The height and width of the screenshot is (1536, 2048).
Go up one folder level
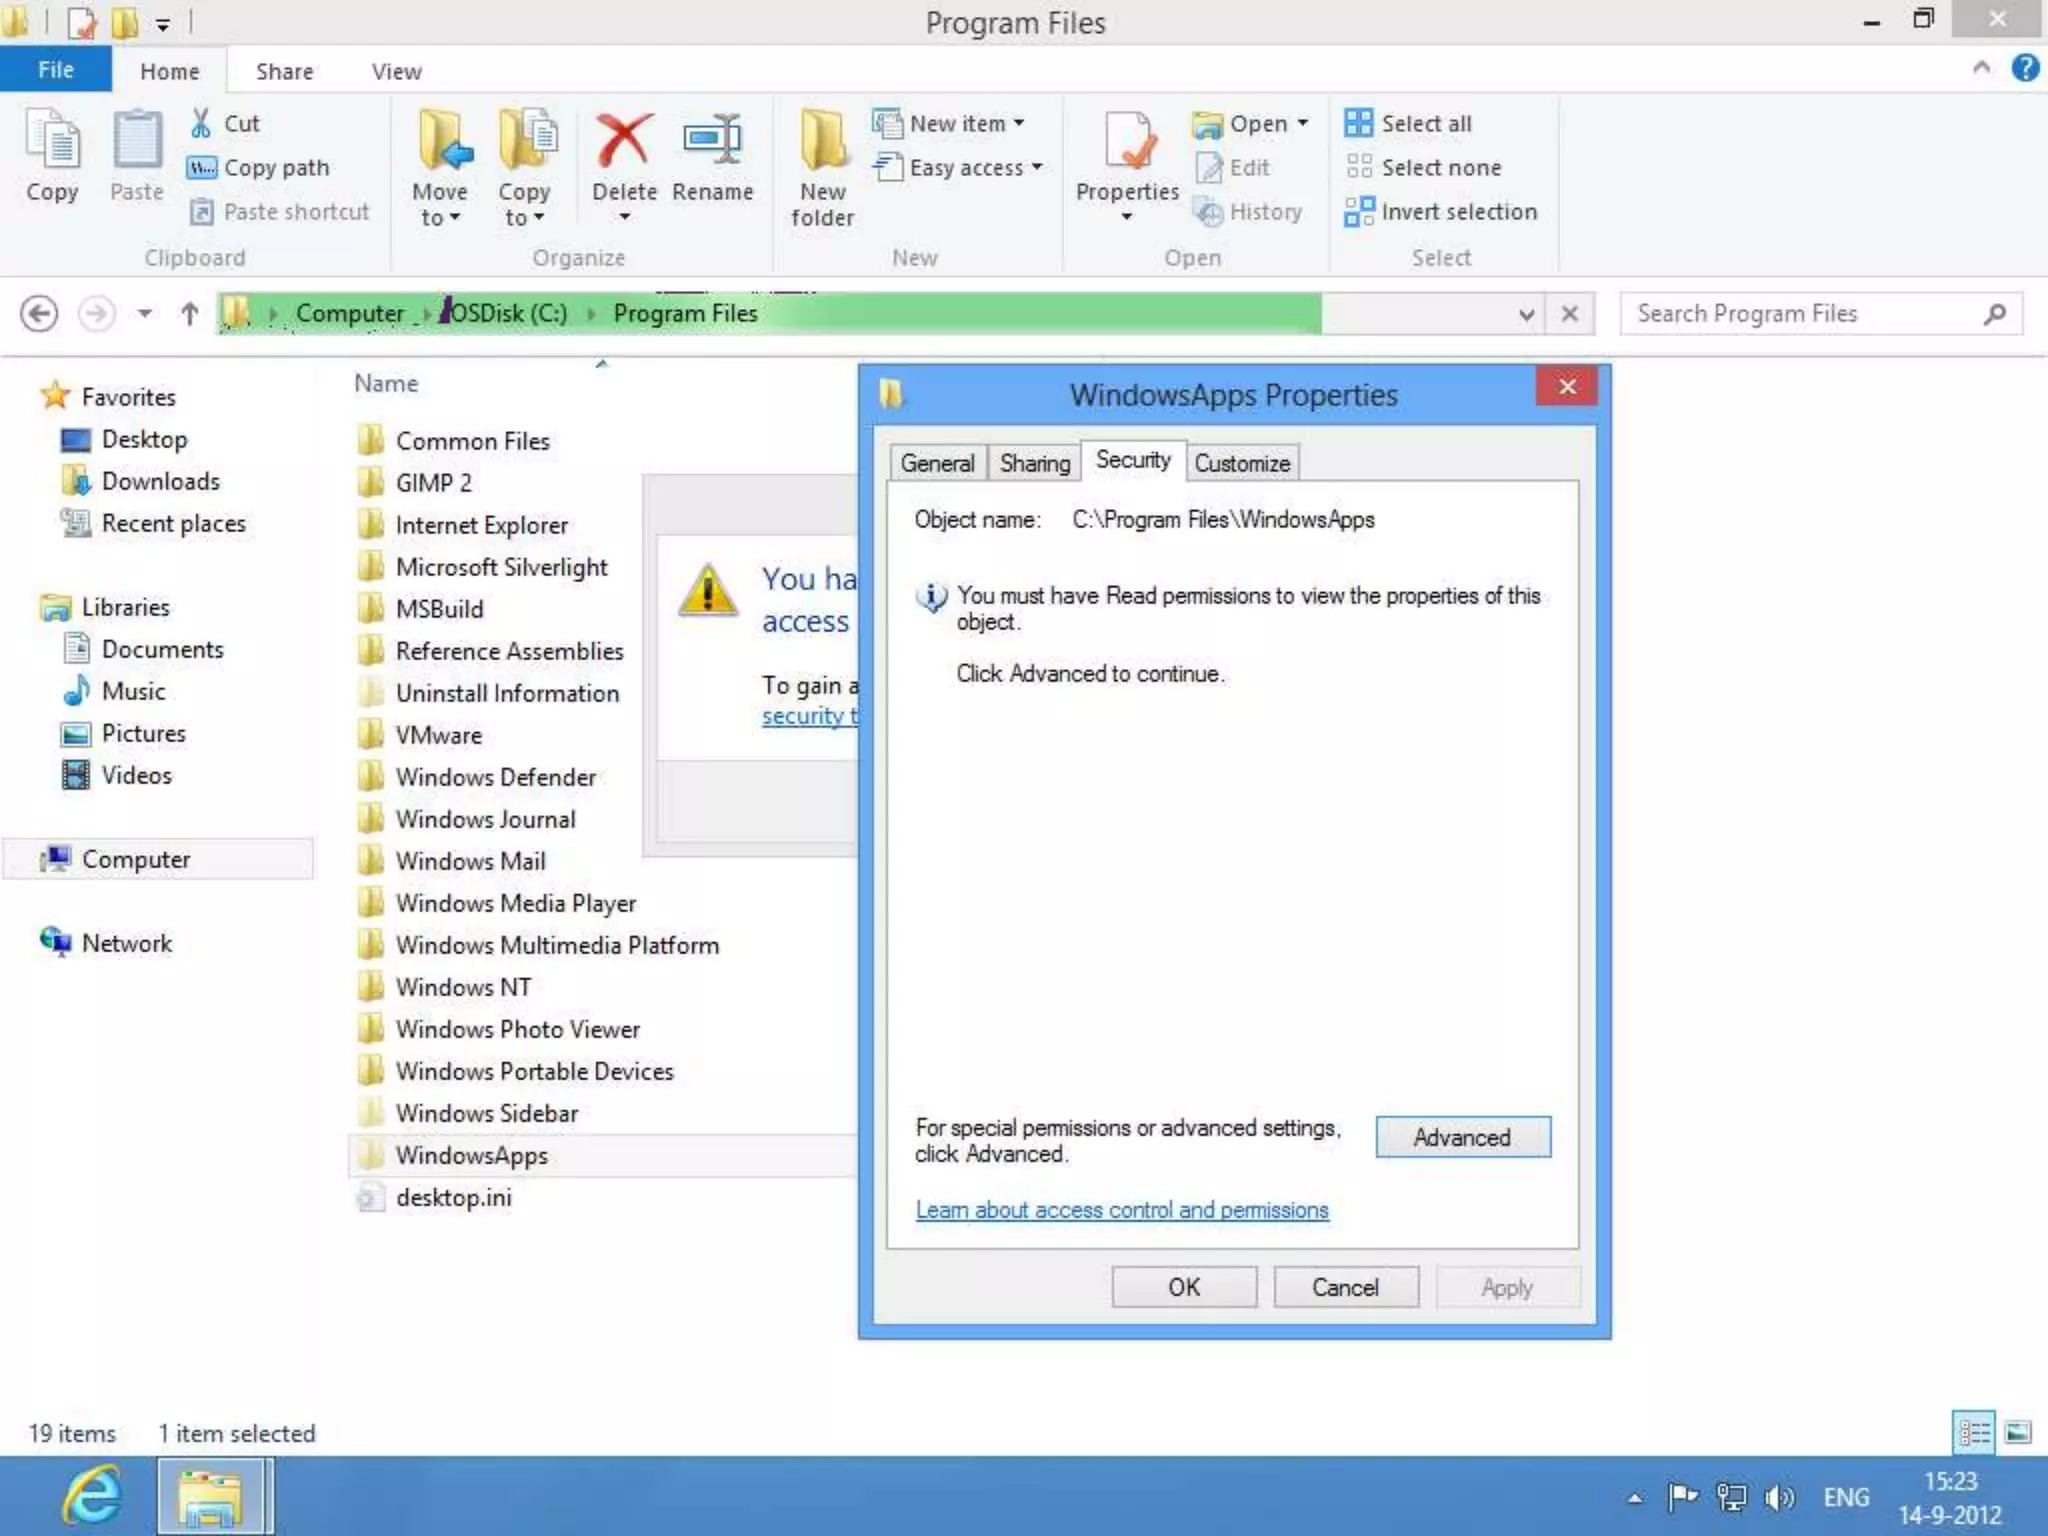(x=190, y=314)
